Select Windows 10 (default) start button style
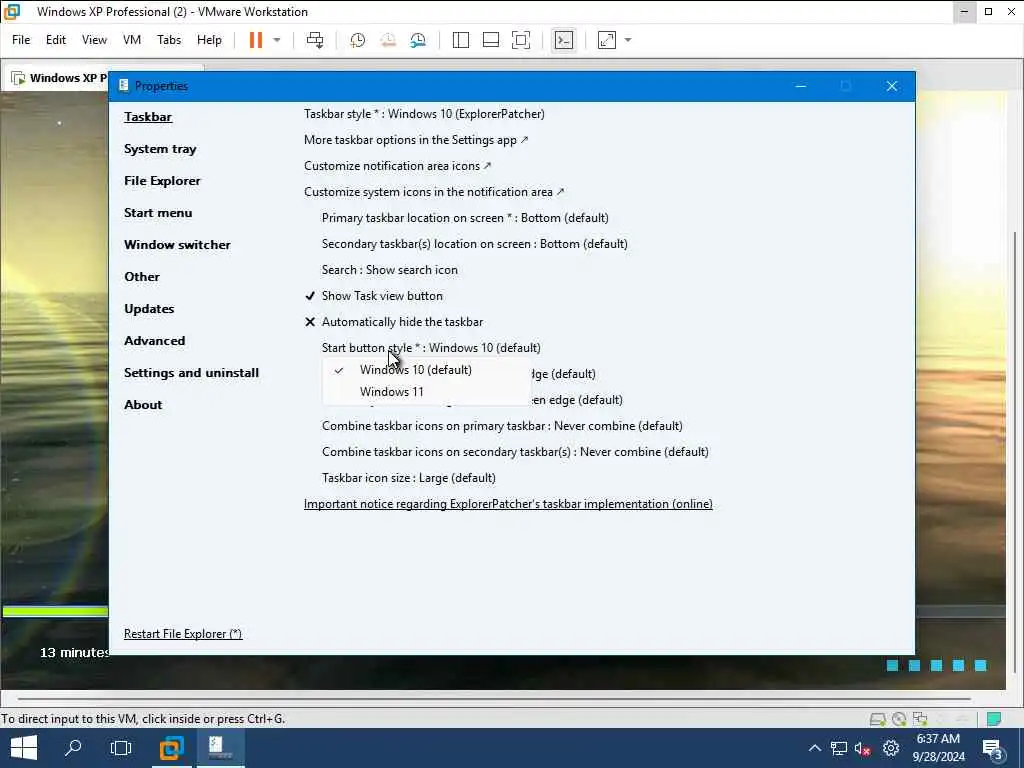Screen dimensions: 1024x768 415,370
